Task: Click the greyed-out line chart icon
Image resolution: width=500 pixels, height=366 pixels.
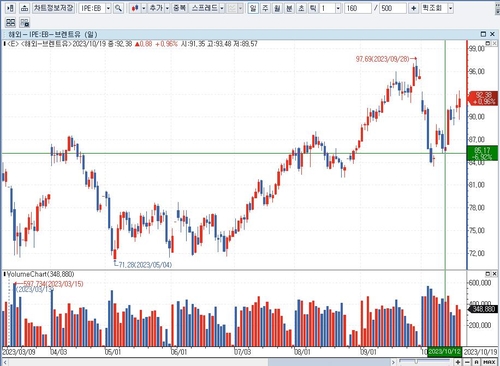Action: point(232,8)
